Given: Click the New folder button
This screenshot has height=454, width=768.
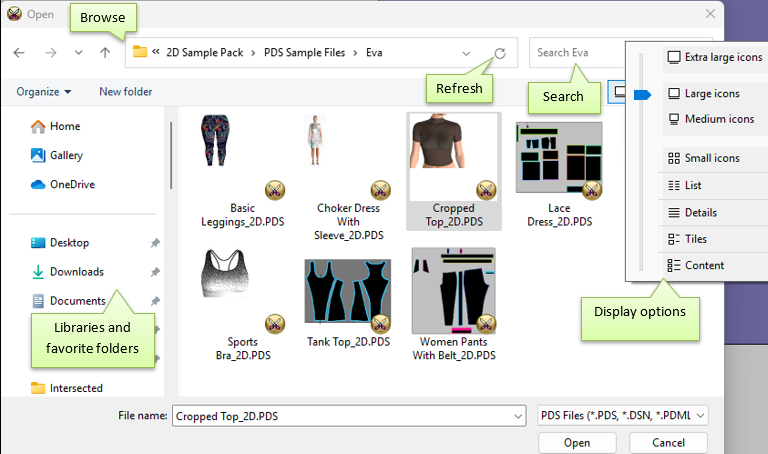Looking at the screenshot, I should click(126, 92).
